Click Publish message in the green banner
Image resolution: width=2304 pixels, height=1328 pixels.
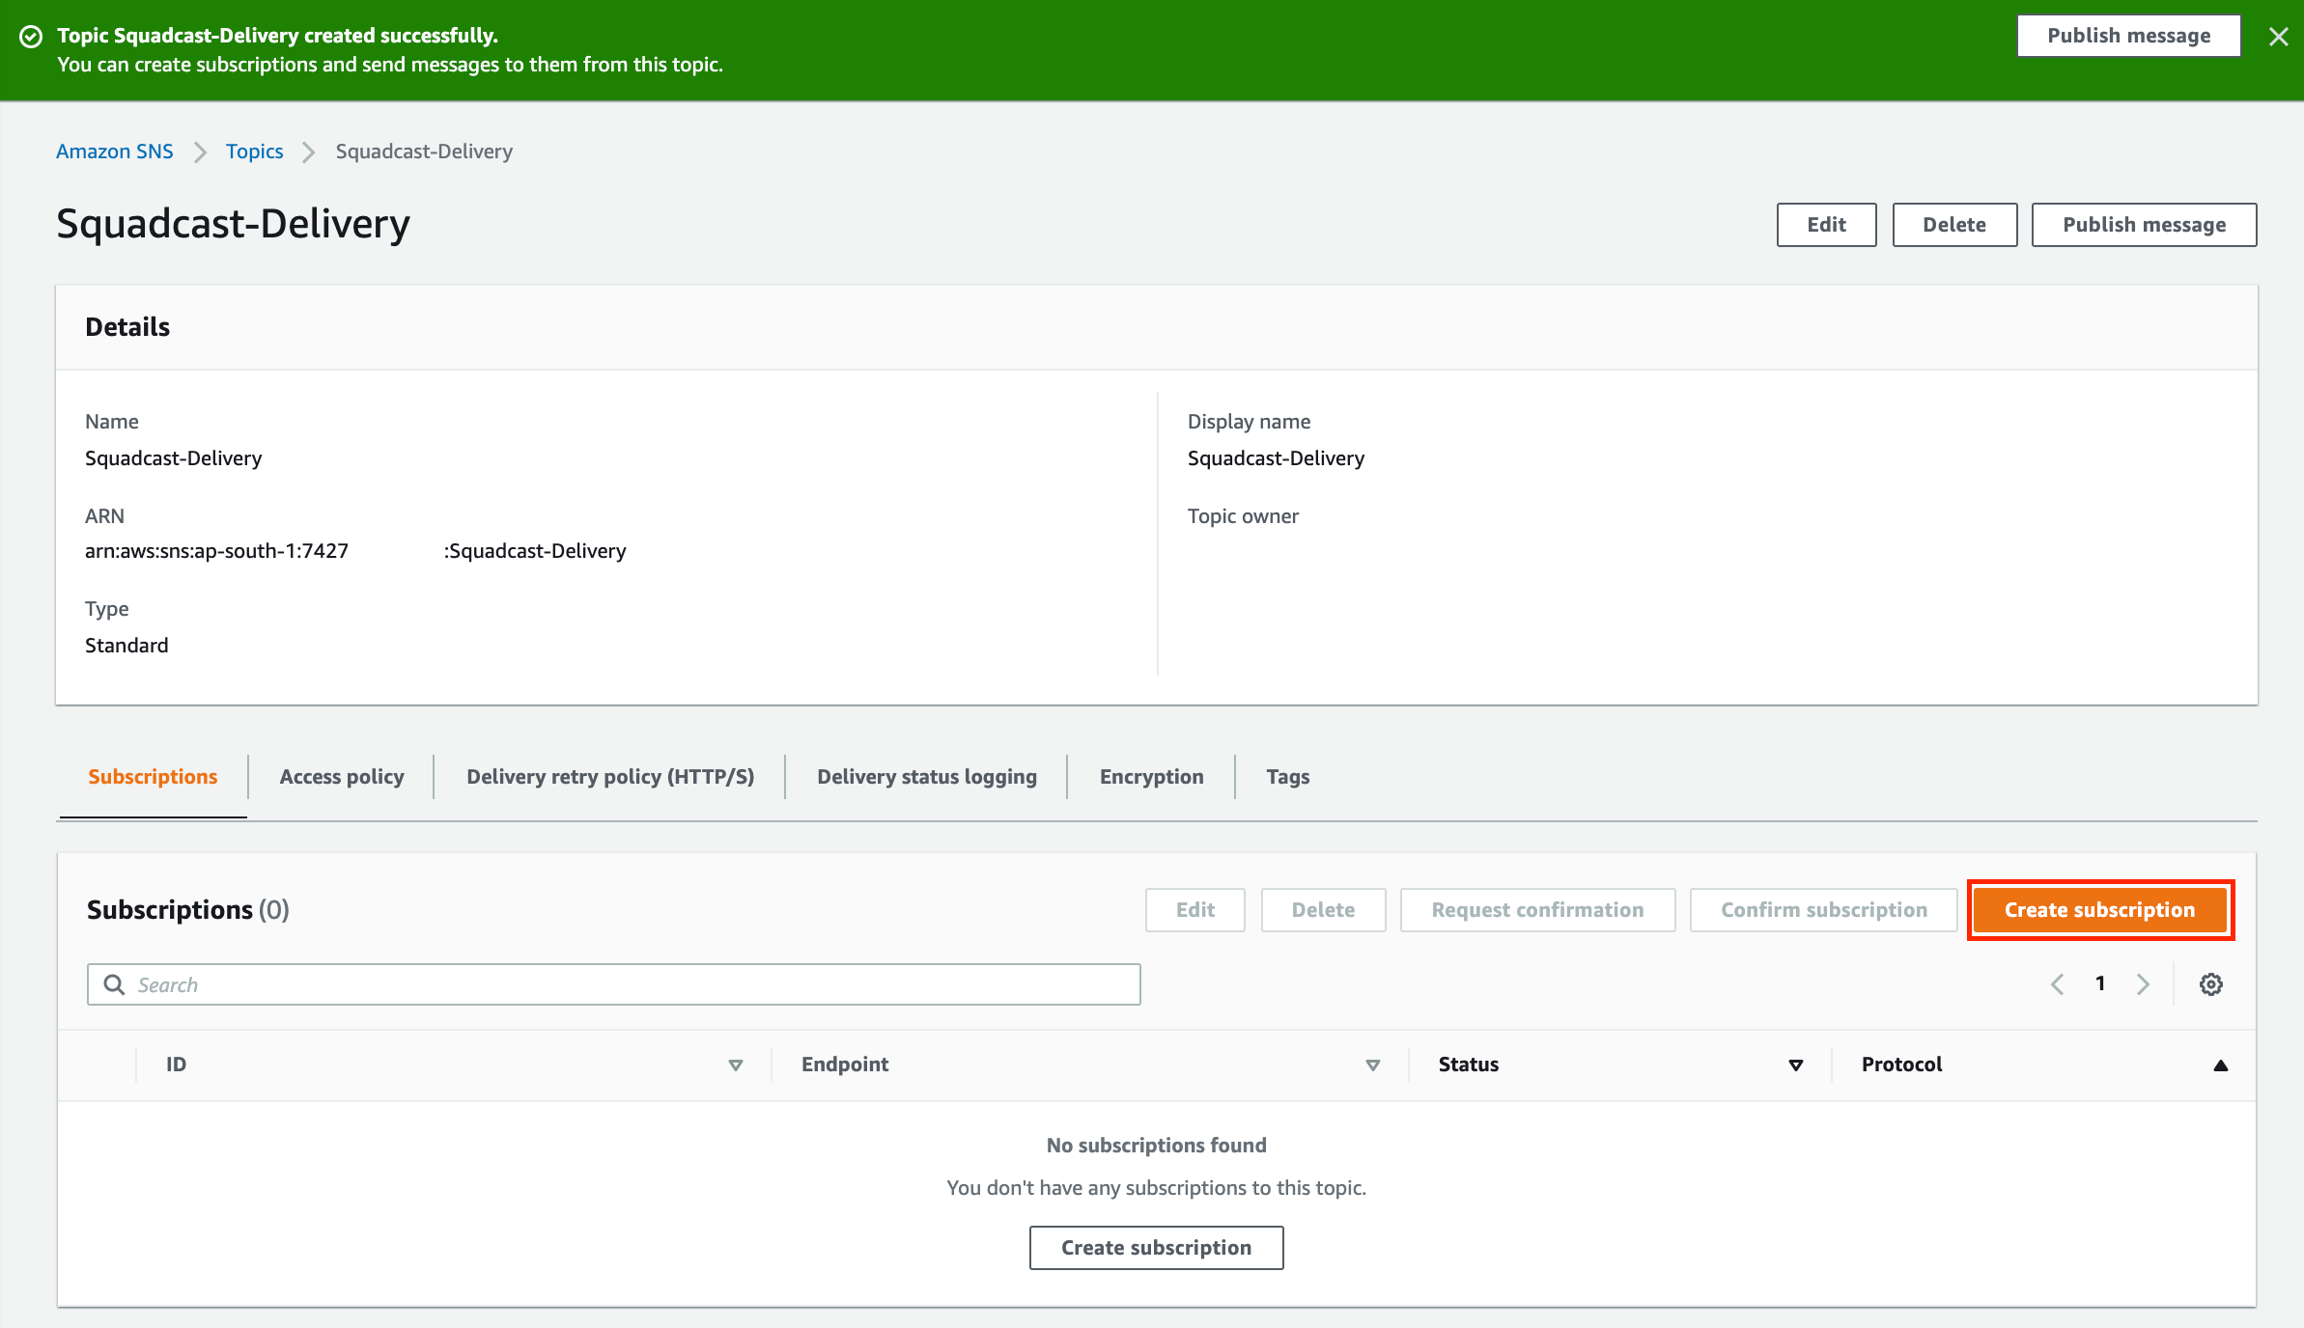tap(2128, 36)
